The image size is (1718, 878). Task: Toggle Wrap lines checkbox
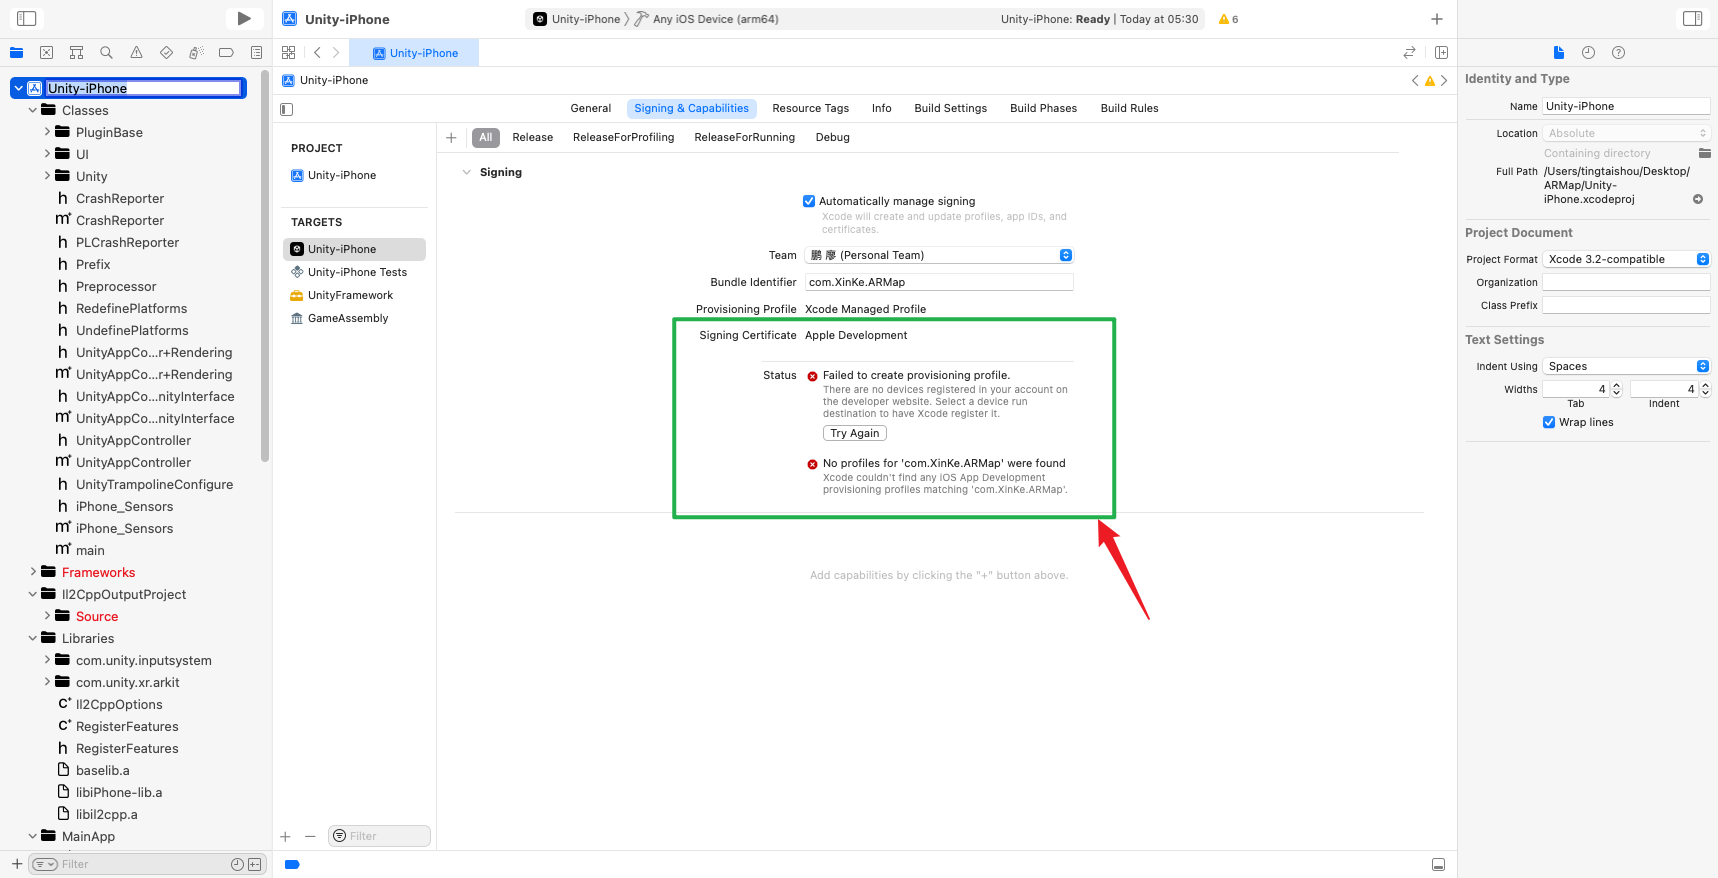1549,422
